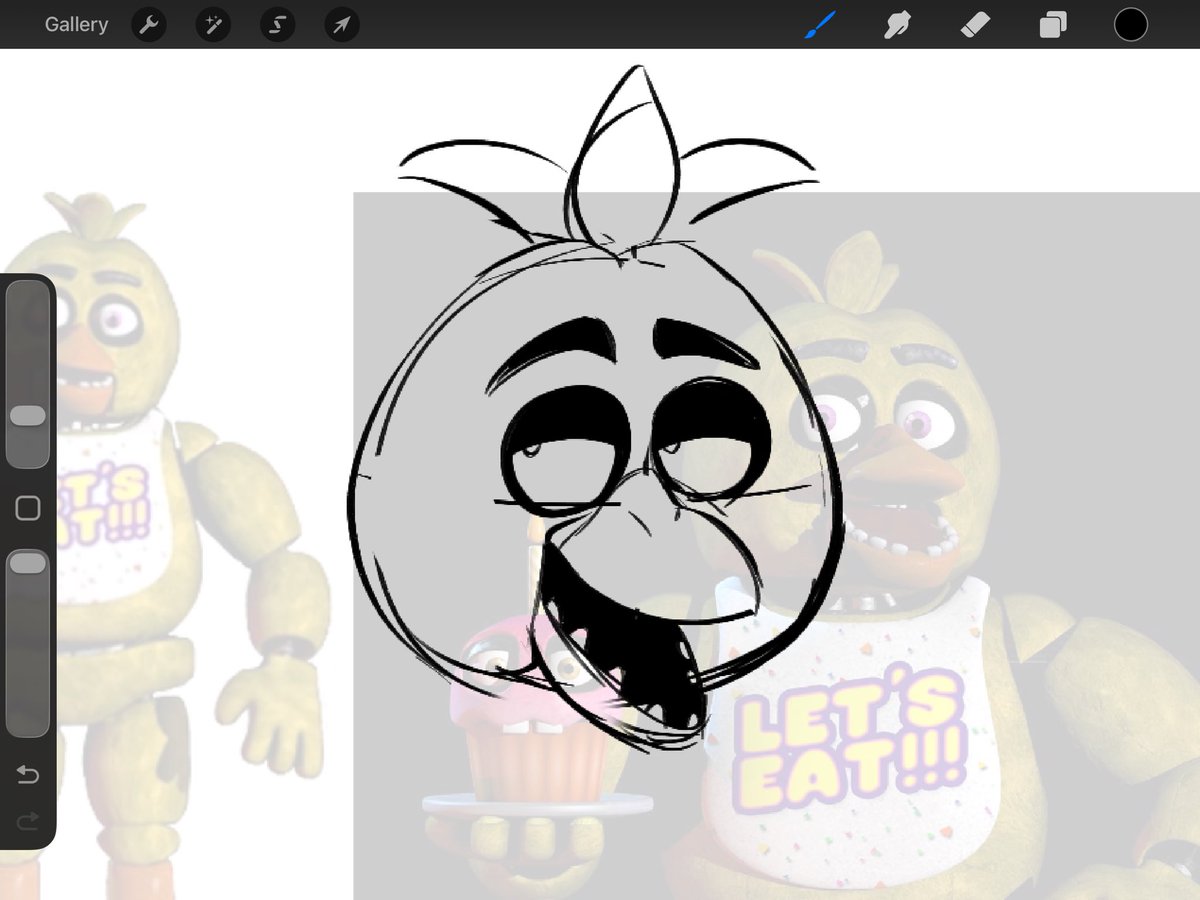Activate the Selection tool
This screenshot has height=900, width=1200.
pos(278,25)
